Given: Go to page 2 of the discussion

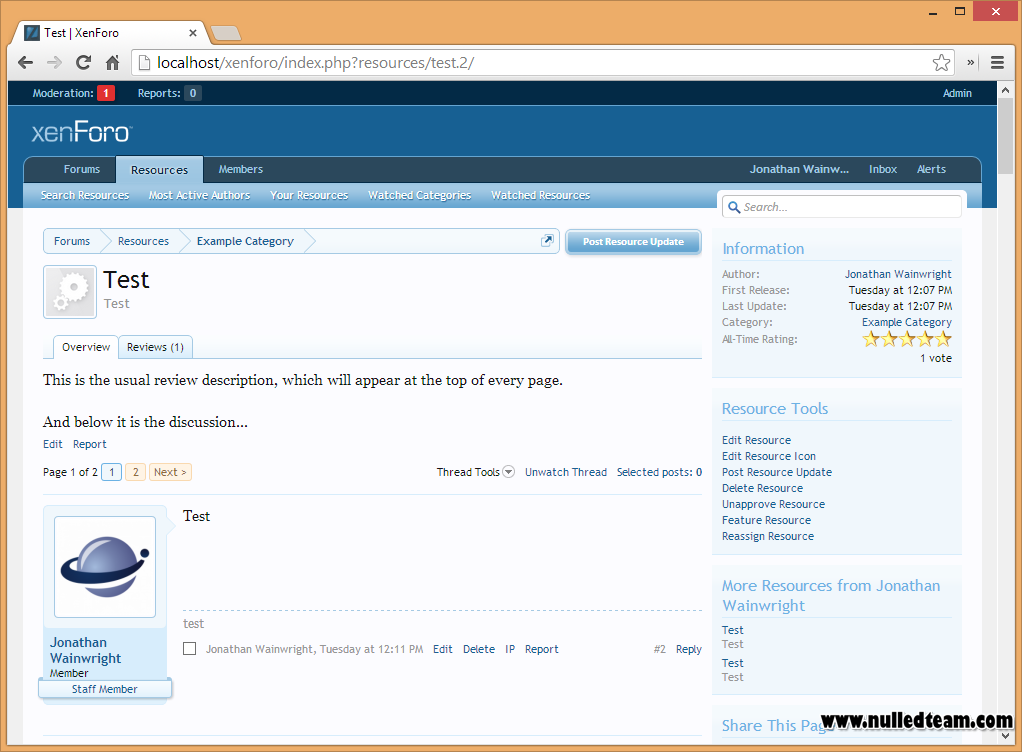Looking at the screenshot, I should [x=136, y=472].
